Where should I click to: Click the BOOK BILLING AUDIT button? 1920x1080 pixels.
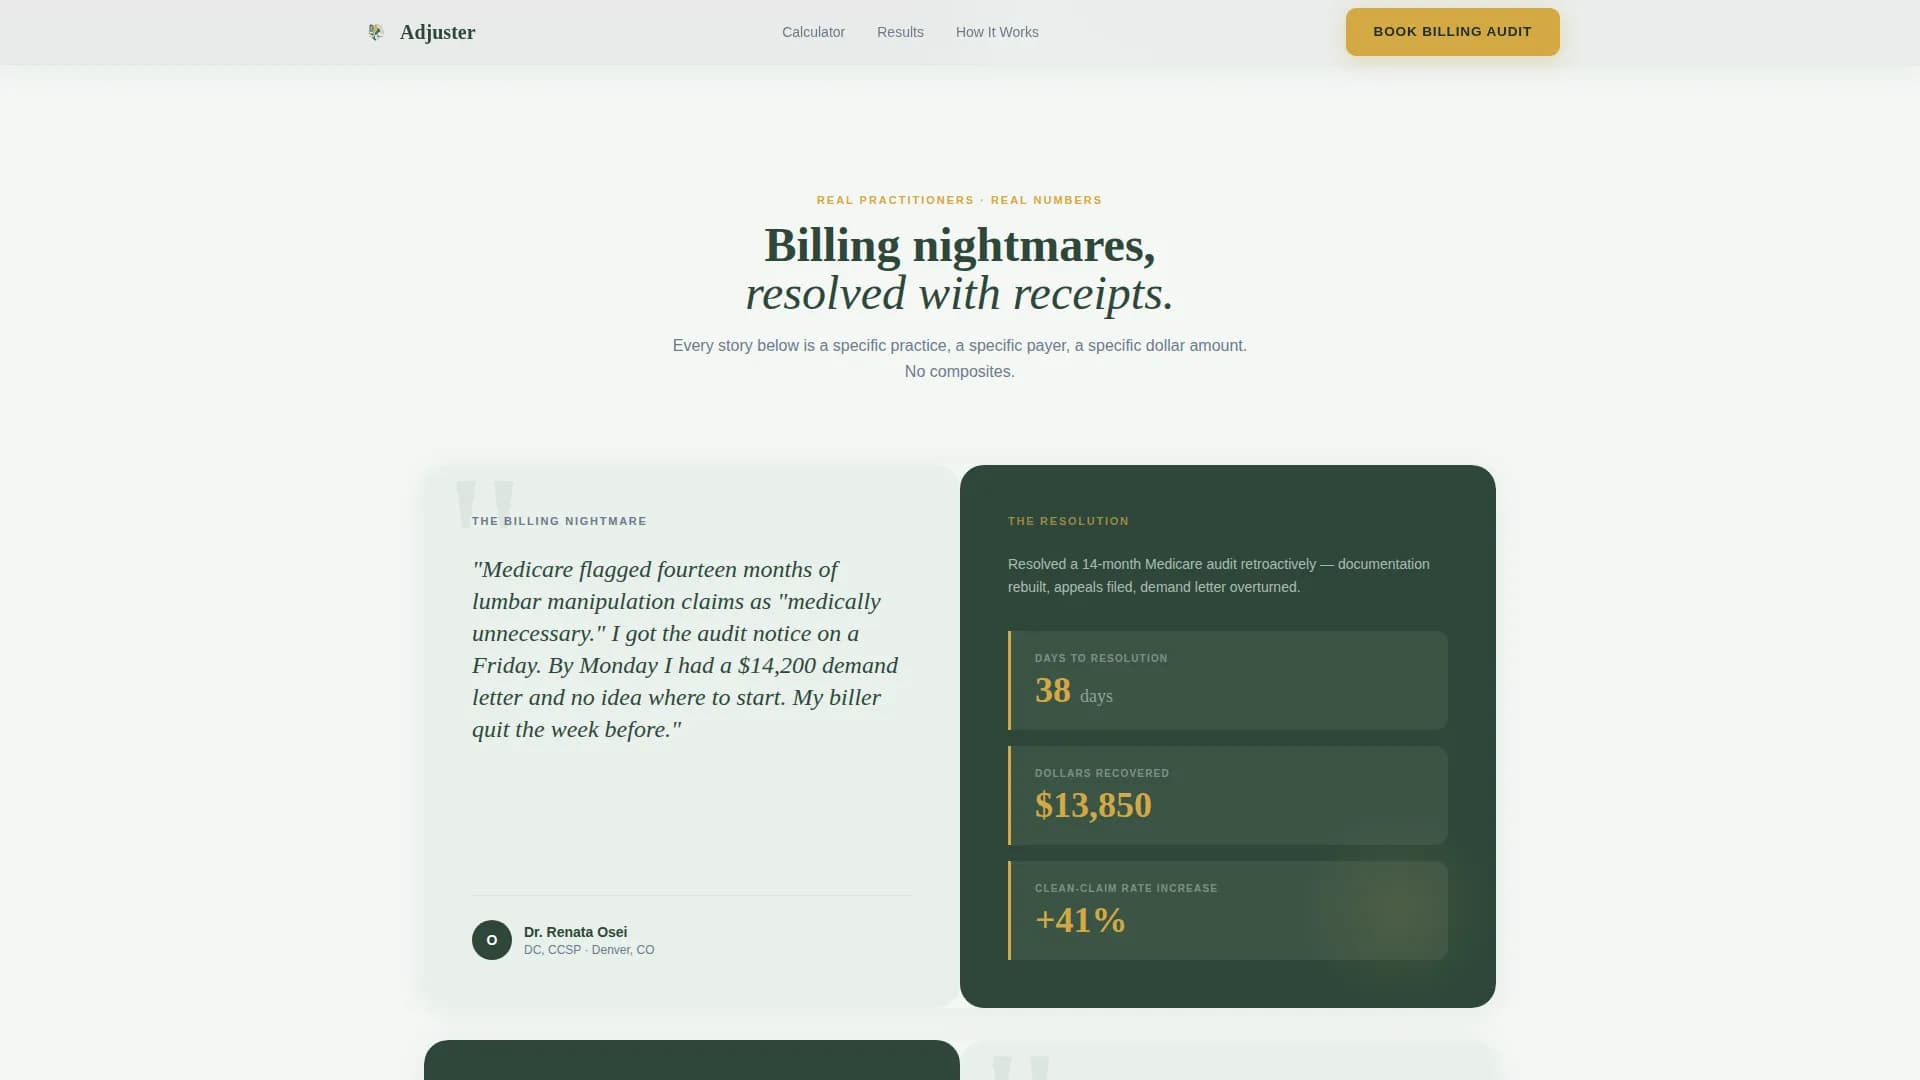tap(1452, 31)
